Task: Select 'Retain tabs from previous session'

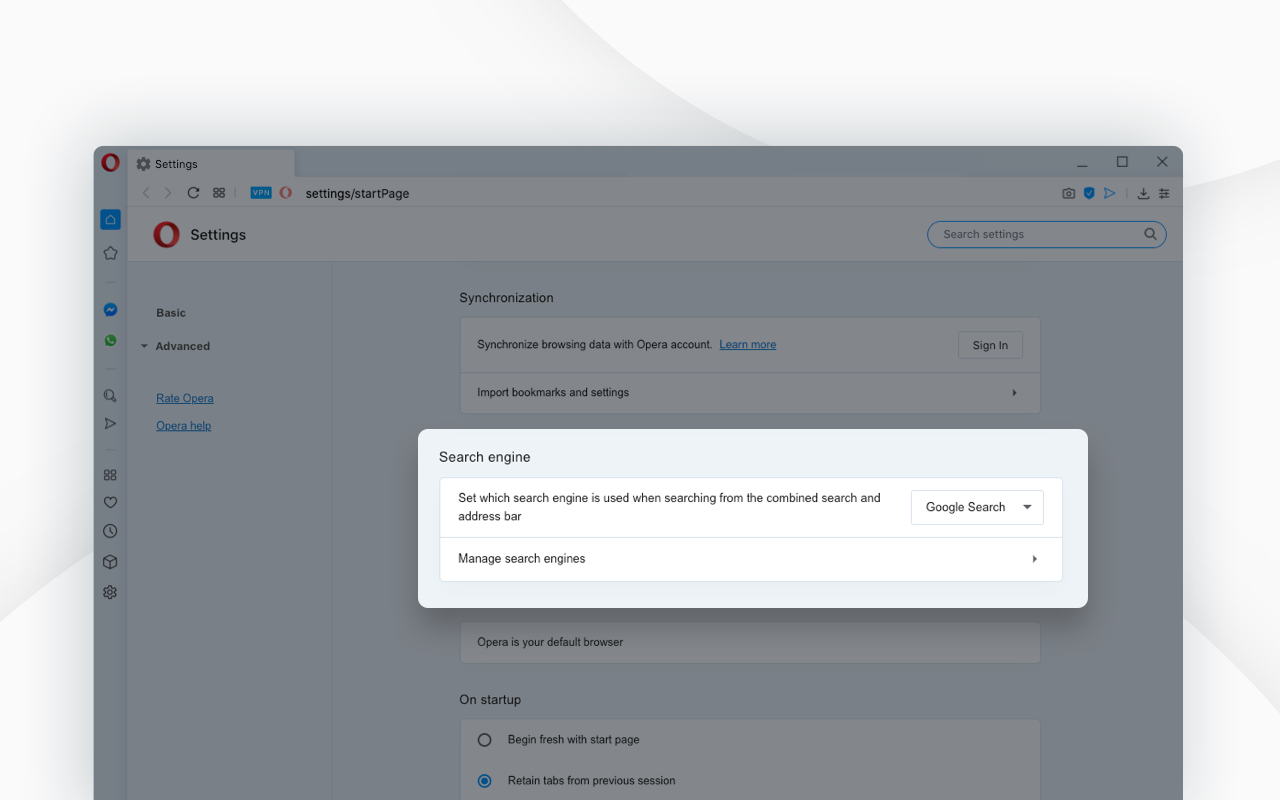Action: click(x=484, y=780)
